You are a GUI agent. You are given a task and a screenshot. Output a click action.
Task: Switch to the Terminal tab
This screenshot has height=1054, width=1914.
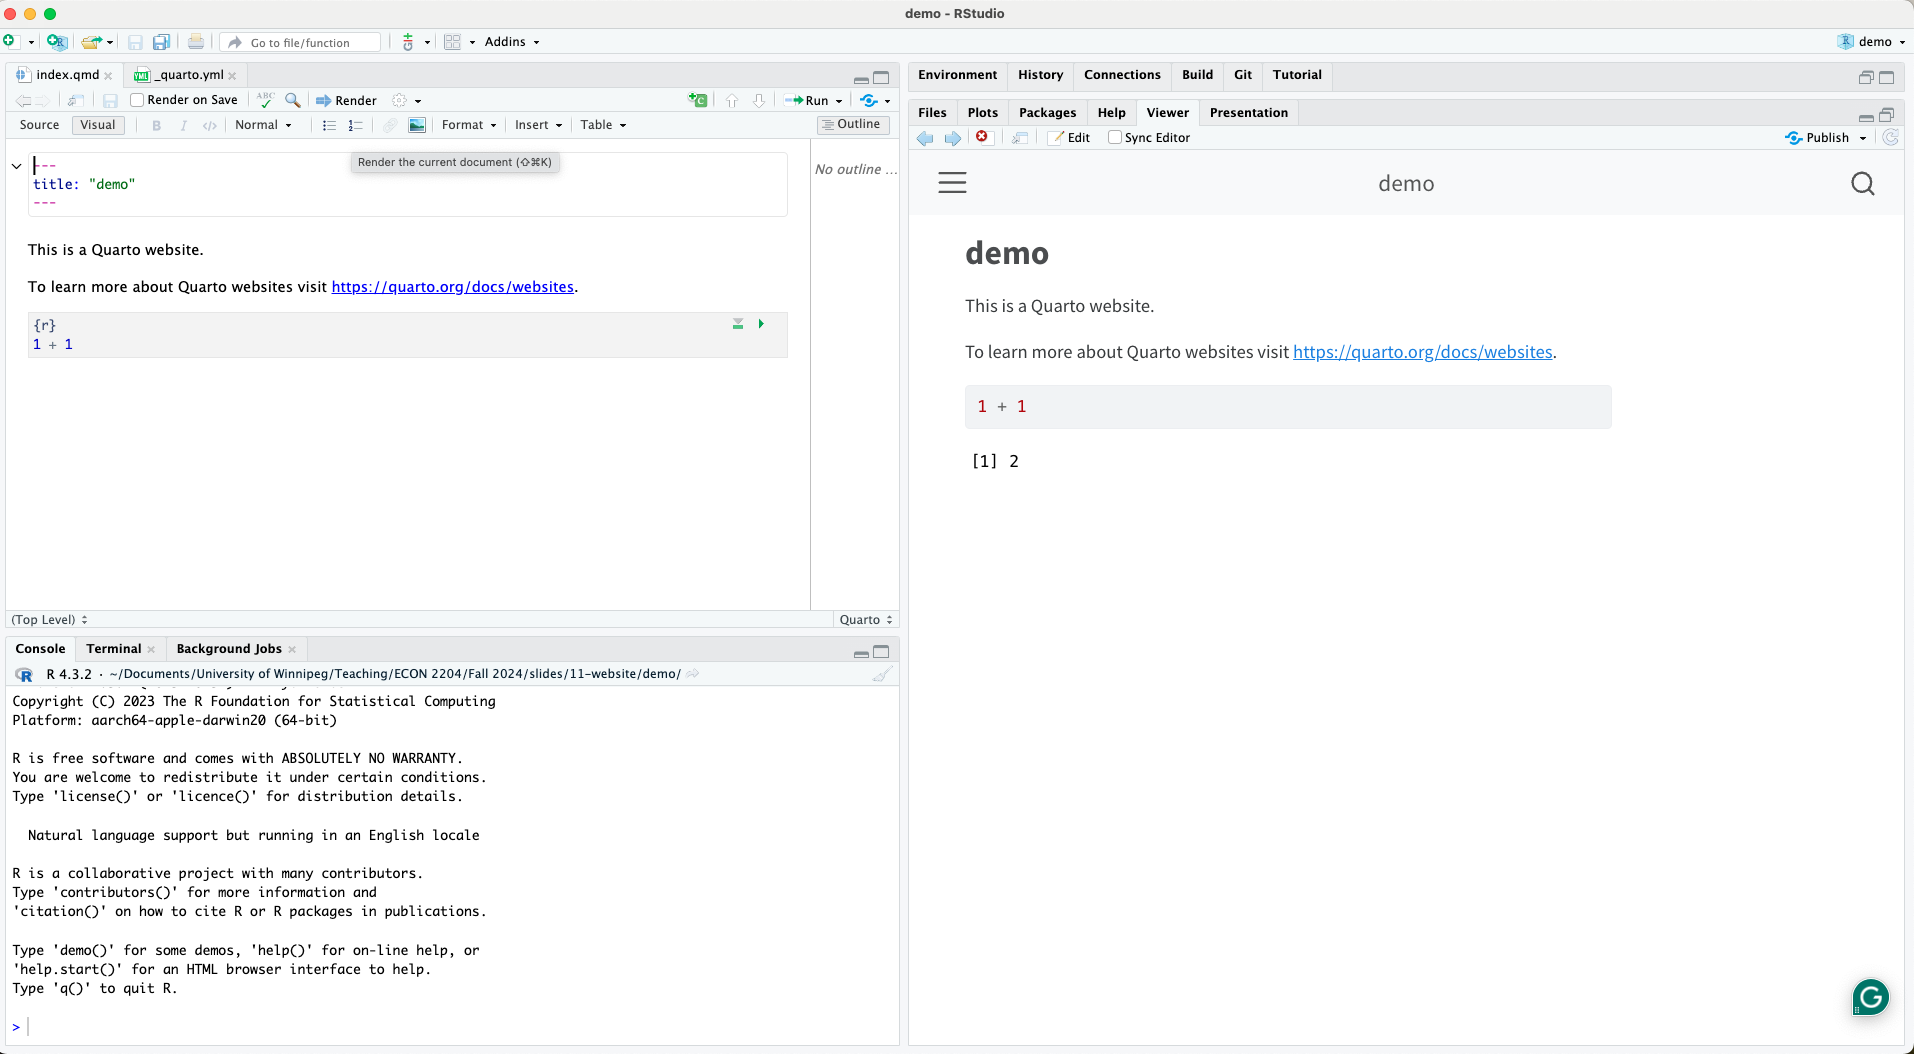point(113,649)
